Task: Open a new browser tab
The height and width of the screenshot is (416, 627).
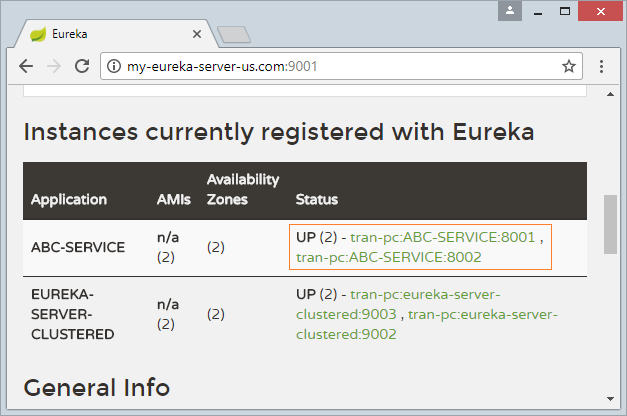Action: (234, 34)
